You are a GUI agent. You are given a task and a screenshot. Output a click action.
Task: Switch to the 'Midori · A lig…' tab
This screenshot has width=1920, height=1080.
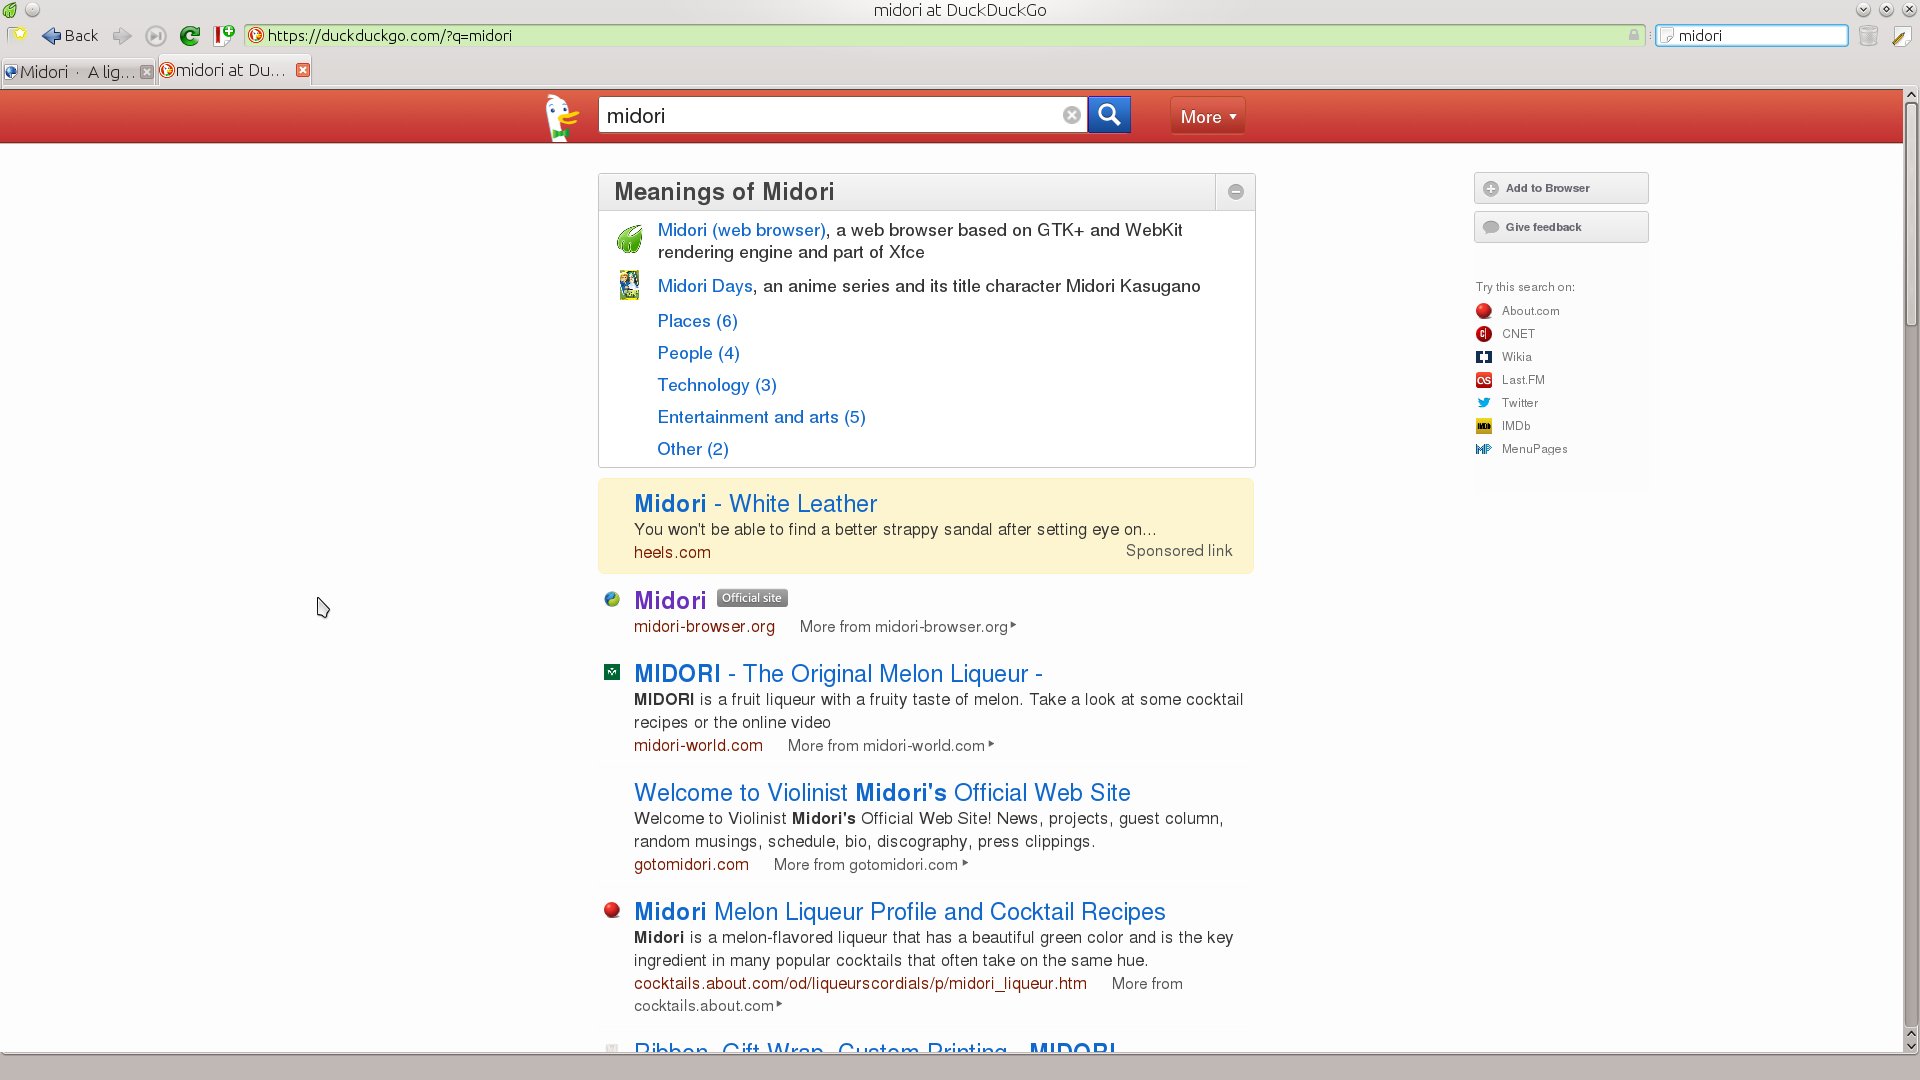pyautogui.click(x=78, y=72)
